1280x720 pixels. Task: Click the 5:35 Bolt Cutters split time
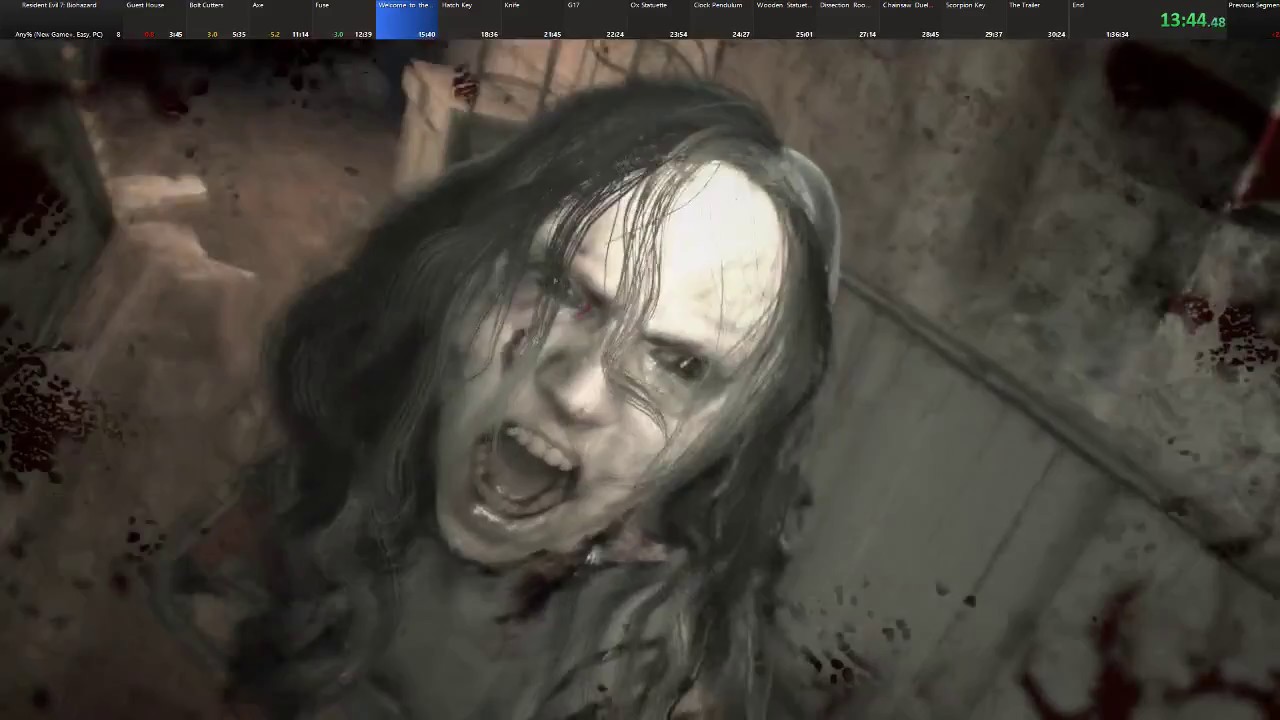click(x=238, y=35)
